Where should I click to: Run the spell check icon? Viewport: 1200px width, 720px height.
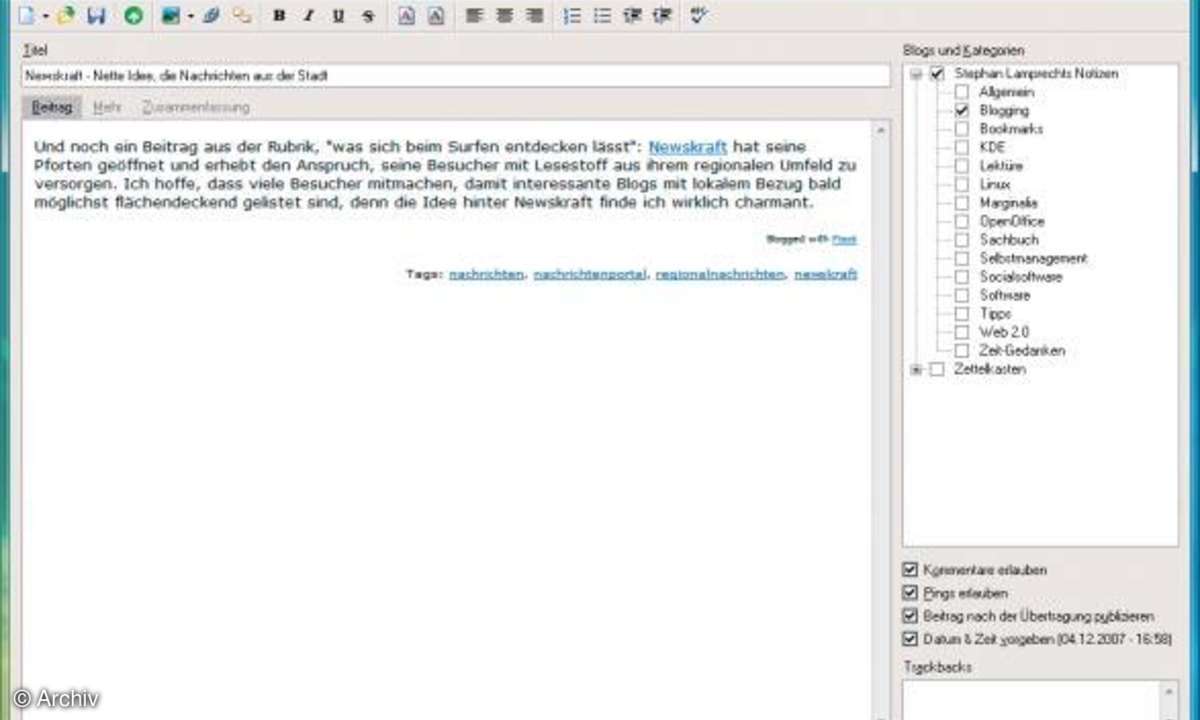[x=699, y=16]
